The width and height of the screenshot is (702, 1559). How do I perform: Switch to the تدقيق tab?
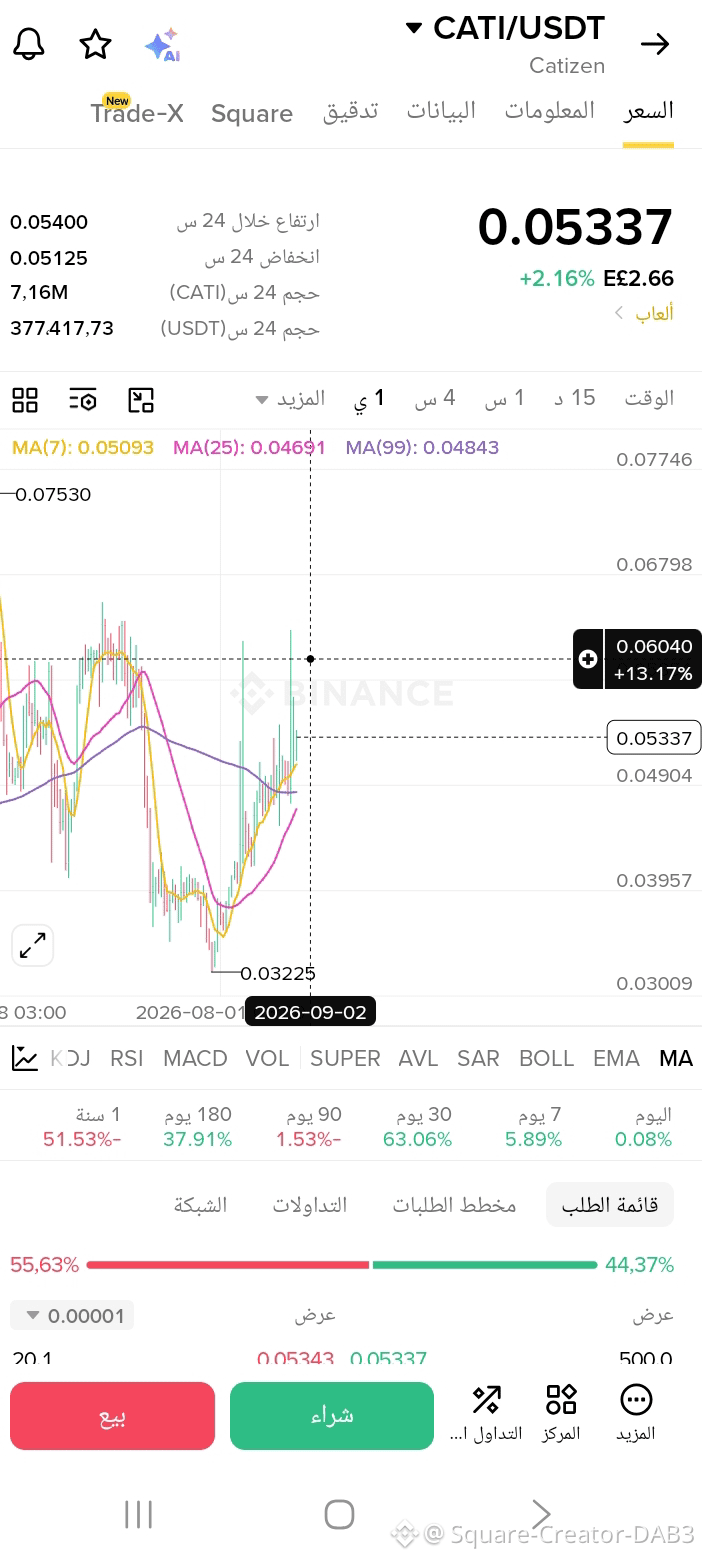350,111
